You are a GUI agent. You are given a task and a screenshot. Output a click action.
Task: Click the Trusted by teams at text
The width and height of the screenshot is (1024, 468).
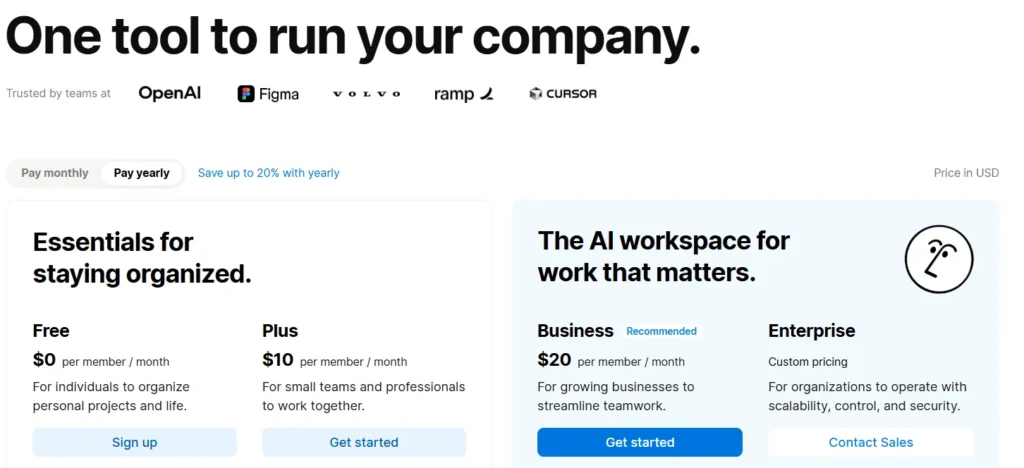click(x=58, y=94)
